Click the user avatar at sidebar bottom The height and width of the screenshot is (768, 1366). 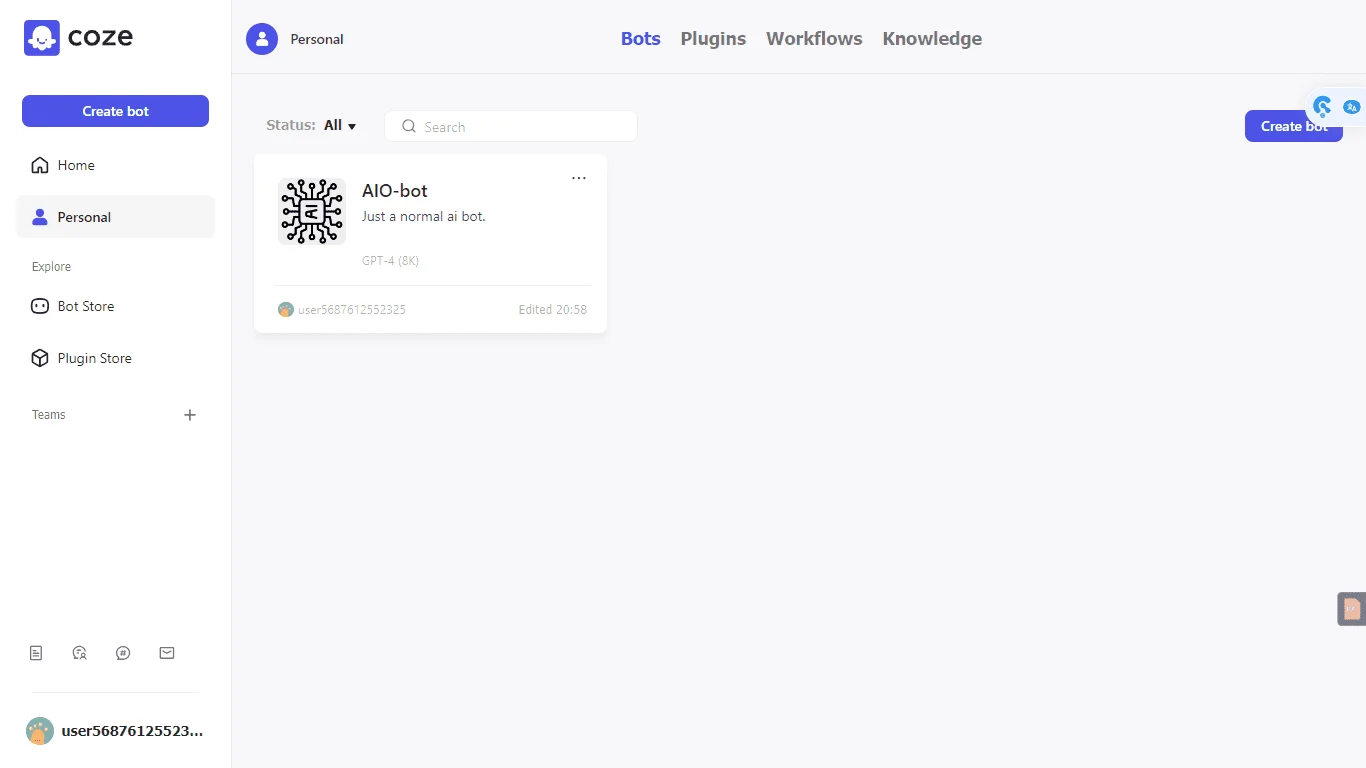[39, 731]
